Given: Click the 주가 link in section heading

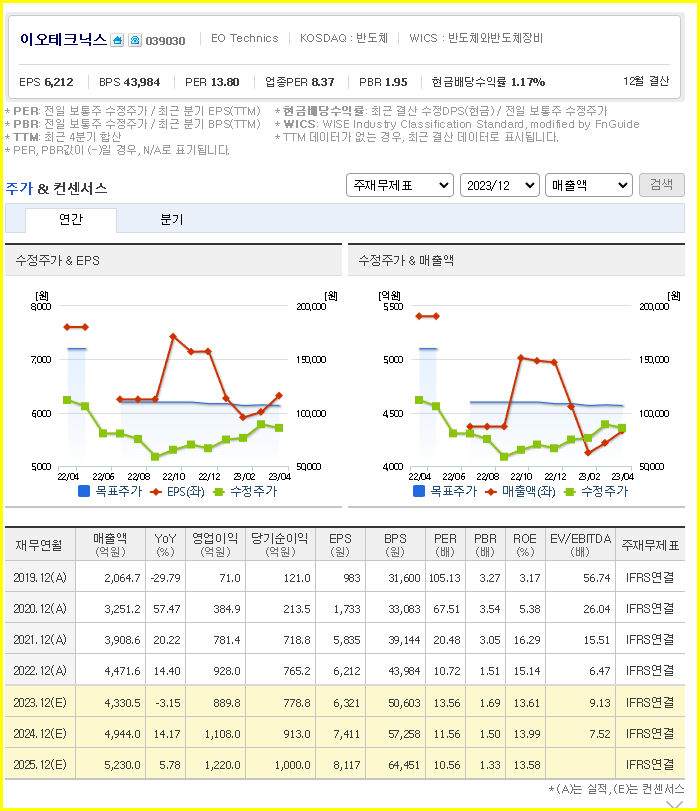Looking at the screenshot, I should coord(19,188).
